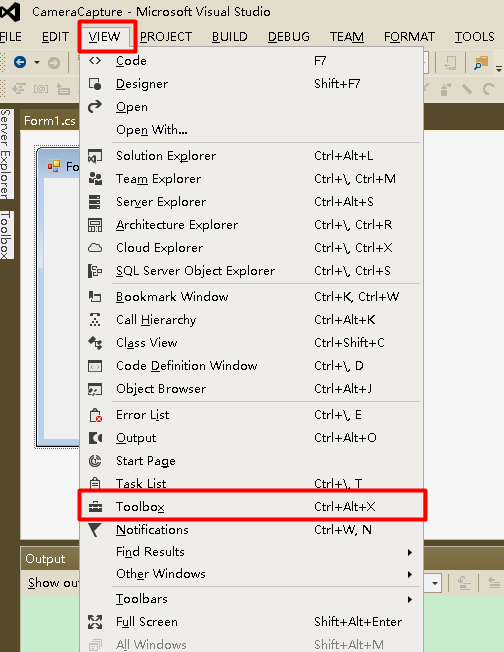Open the toolbar overflow options arrow

click(x=499, y=68)
